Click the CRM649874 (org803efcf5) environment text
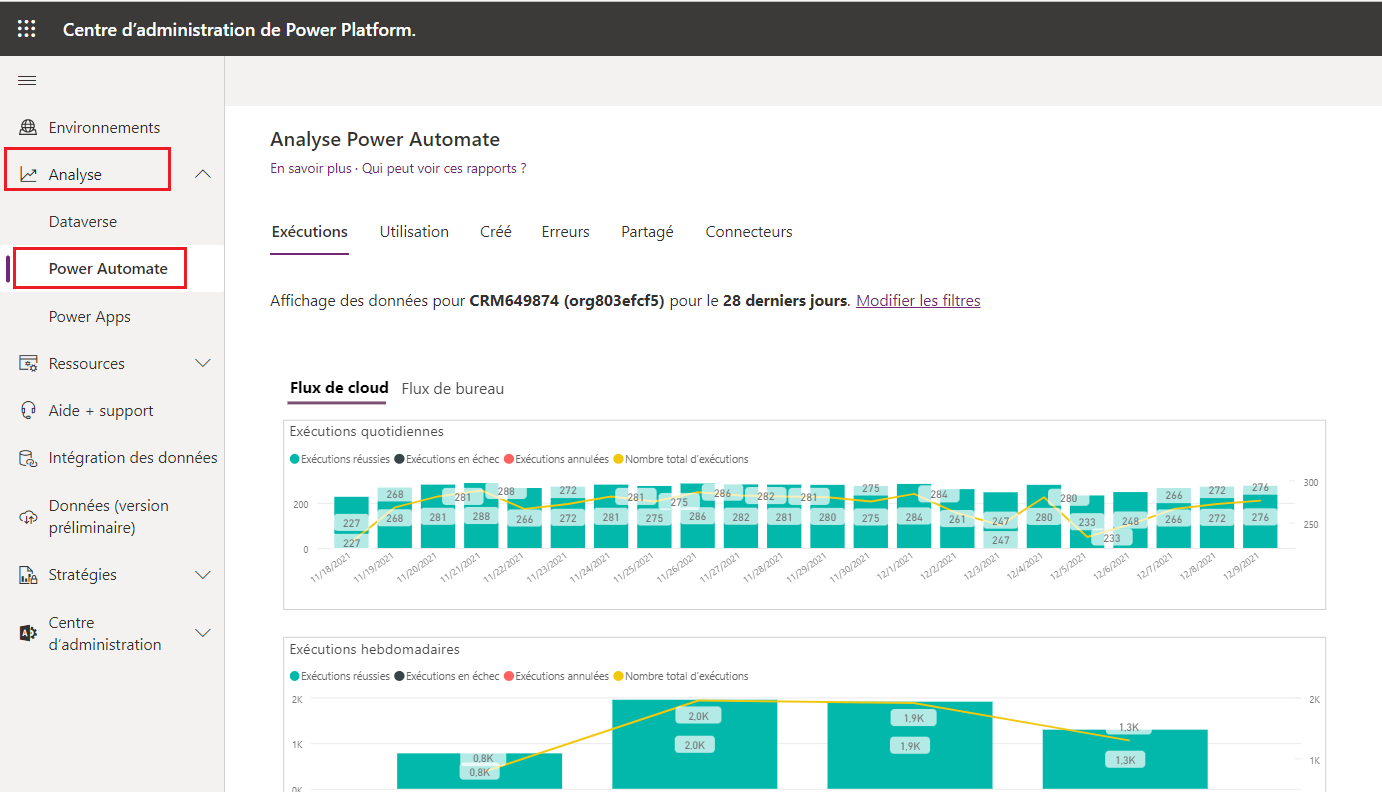Image resolution: width=1382 pixels, height=792 pixels. pyautogui.click(x=566, y=301)
